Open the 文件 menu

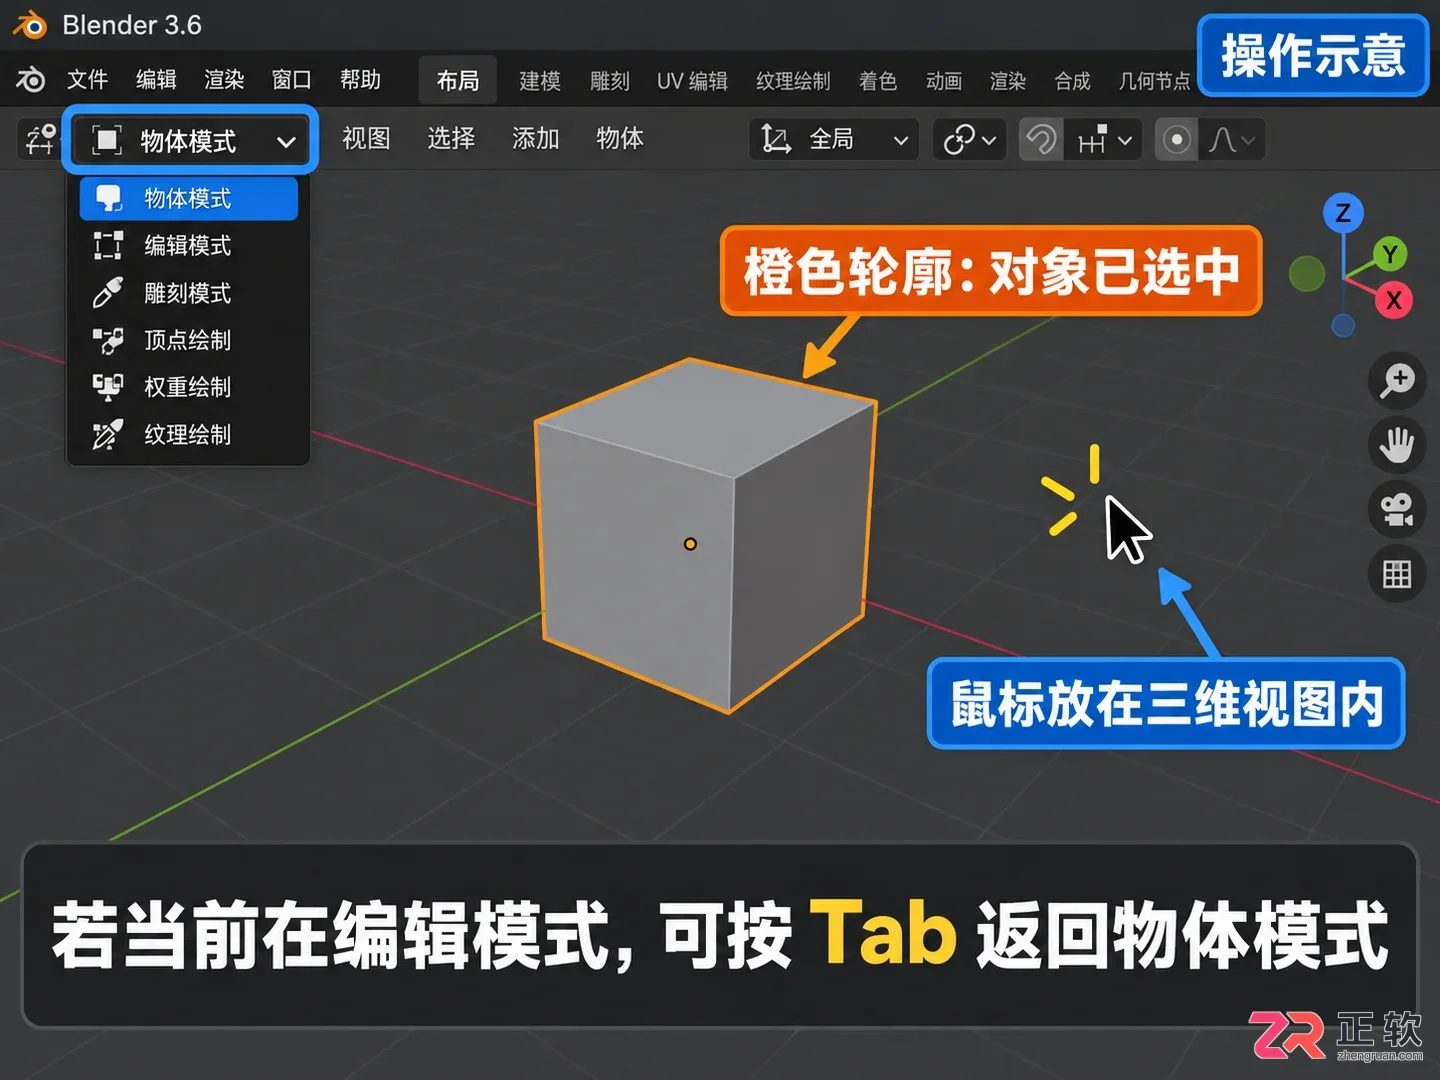(87, 80)
